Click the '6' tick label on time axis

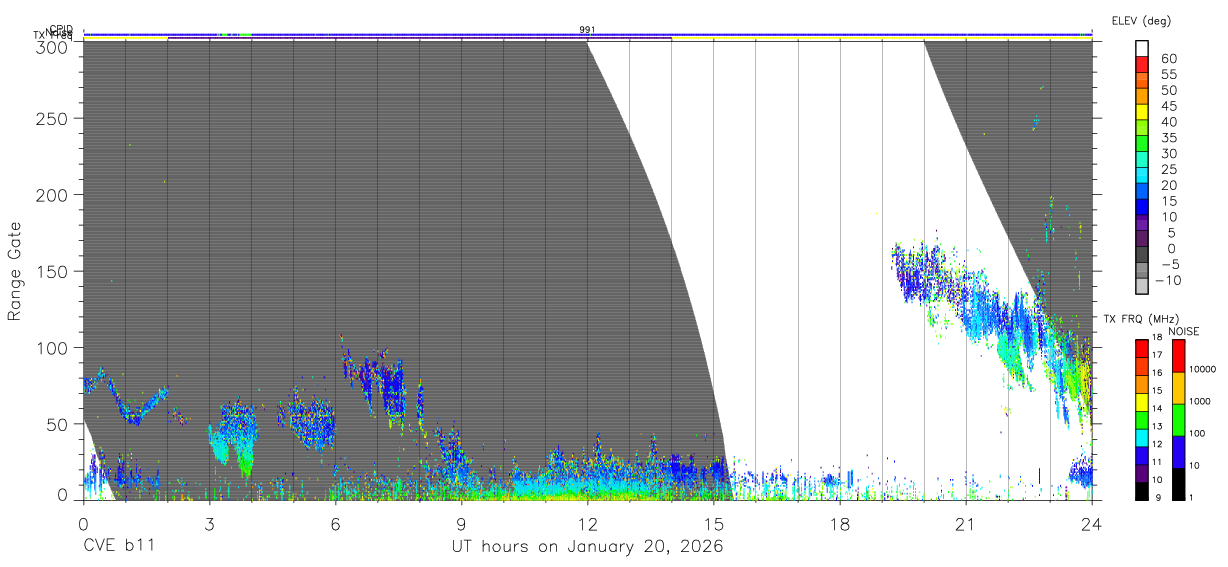[335, 523]
